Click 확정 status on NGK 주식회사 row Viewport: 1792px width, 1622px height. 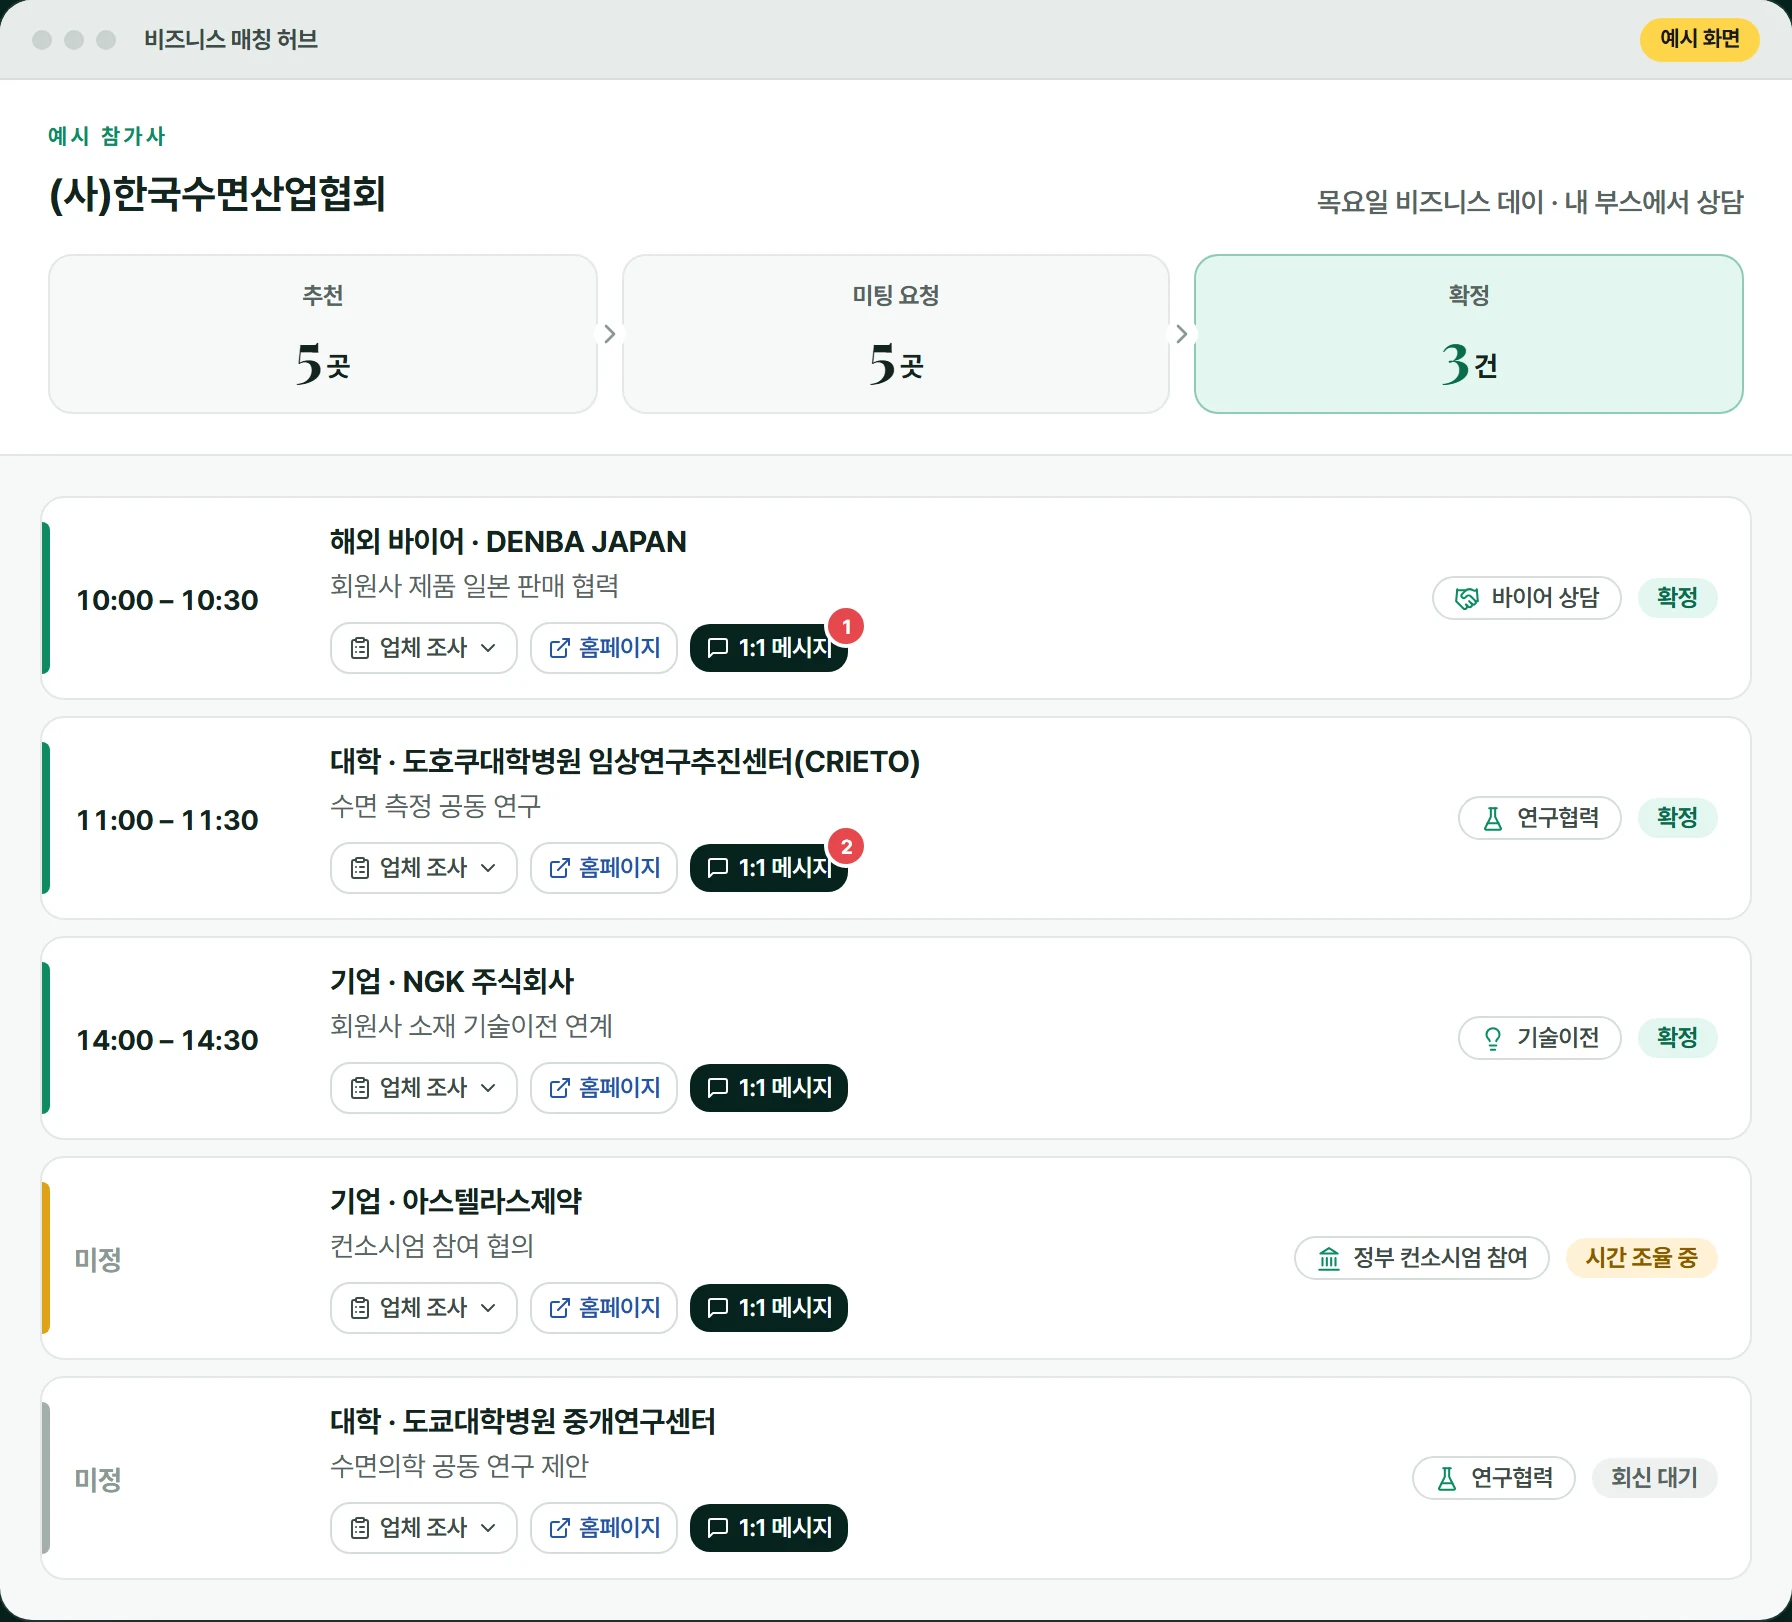[1677, 1038]
